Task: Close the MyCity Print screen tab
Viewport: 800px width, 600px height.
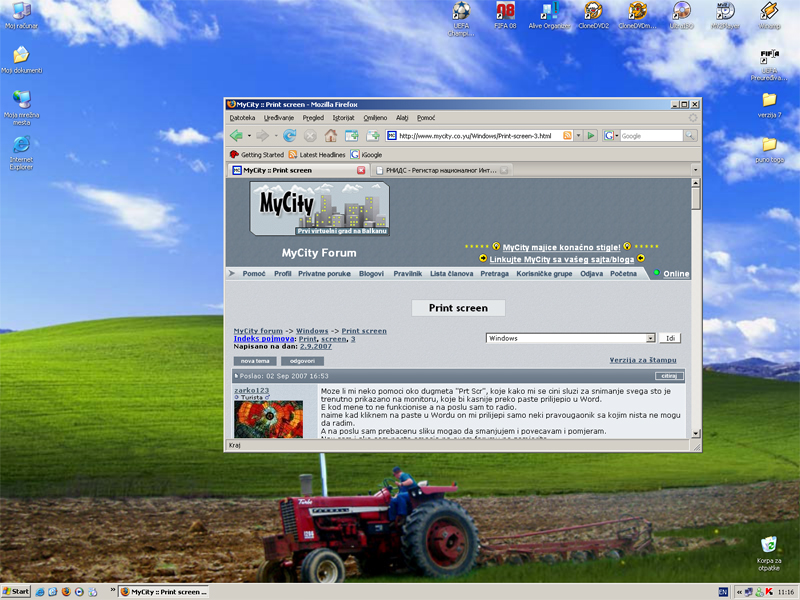Action: pos(361,170)
